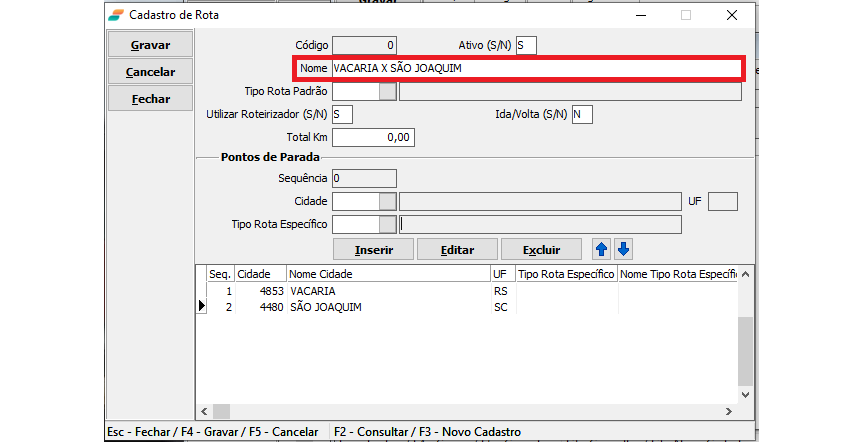Open the Tipo Rota Específico lookup button
The height and width of the screenshot is (442, 862).
(388, 224)
